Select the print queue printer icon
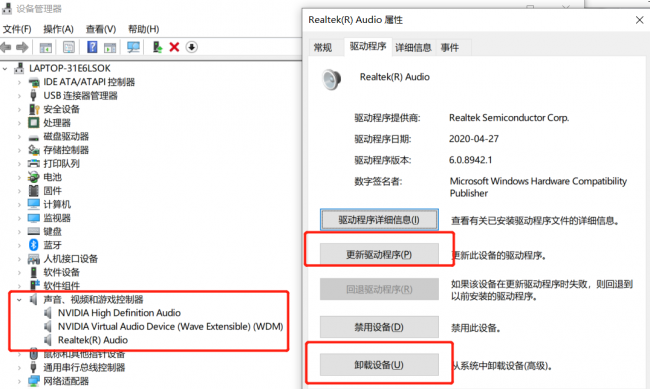This screenshot has width=650, height=389. pyautogui.click(x=34, y=163)
